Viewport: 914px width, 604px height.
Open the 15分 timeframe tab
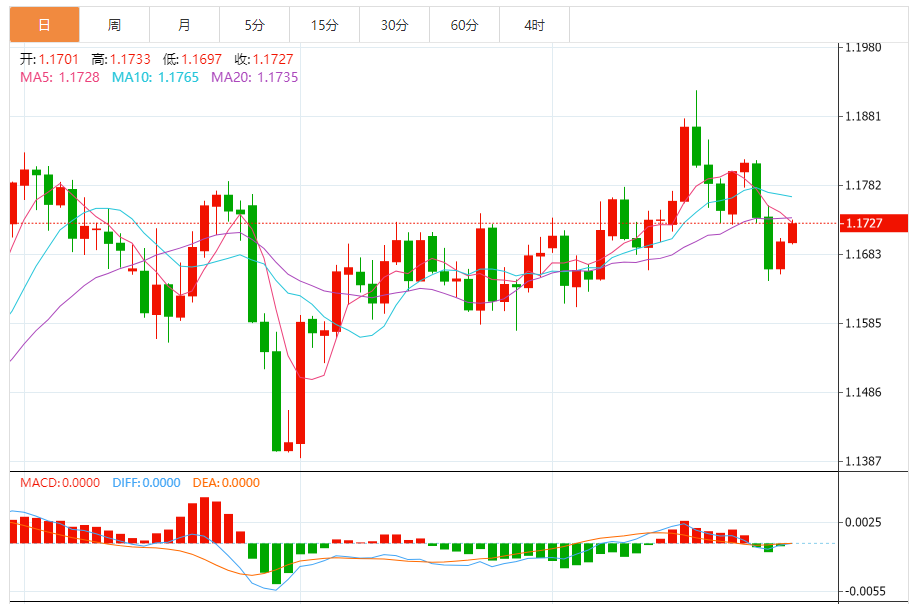(325, 25)
